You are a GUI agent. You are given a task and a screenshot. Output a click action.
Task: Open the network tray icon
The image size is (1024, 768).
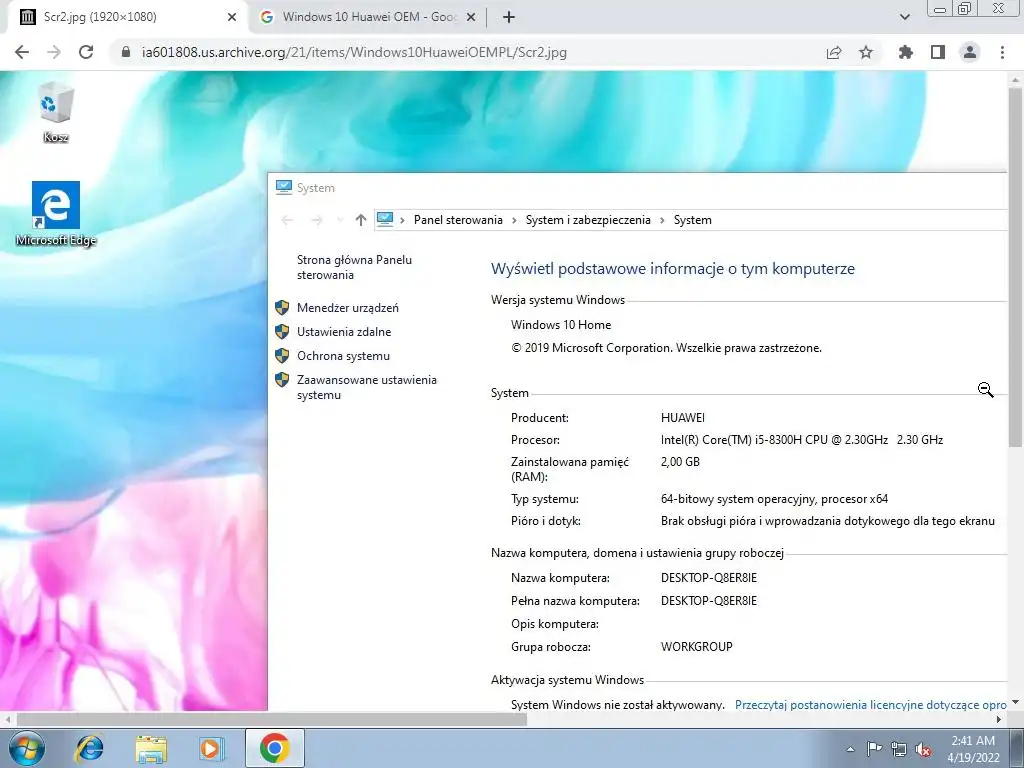click(899, 749)
